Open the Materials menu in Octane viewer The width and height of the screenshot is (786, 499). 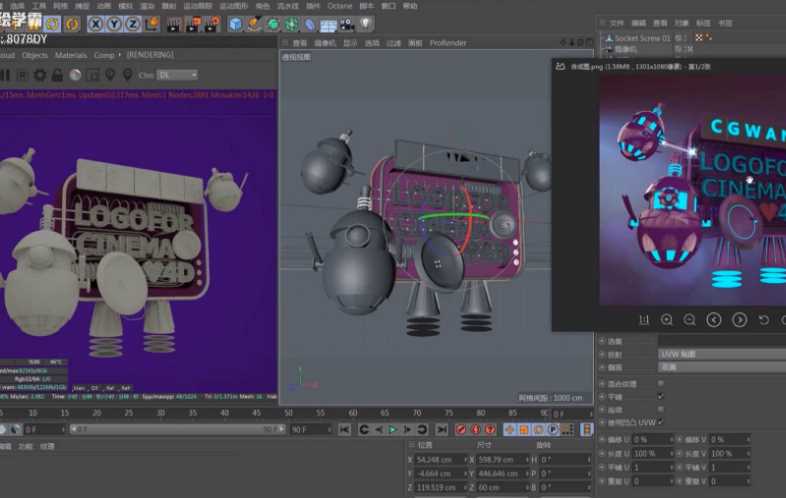click(71, 55)
